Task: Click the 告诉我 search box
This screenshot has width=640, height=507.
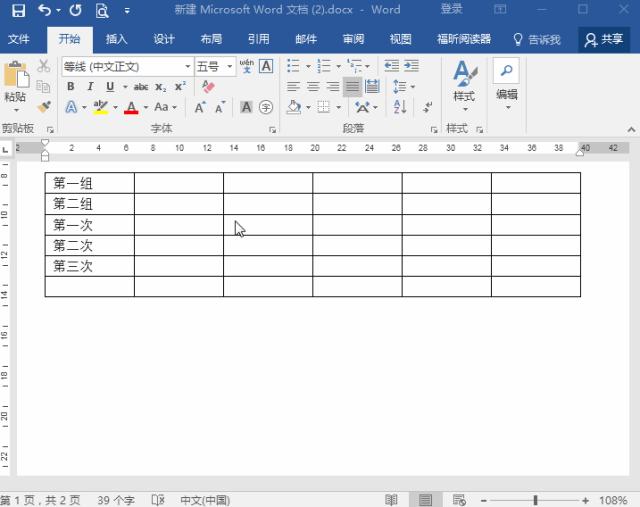Action: (x=537, y=40)
